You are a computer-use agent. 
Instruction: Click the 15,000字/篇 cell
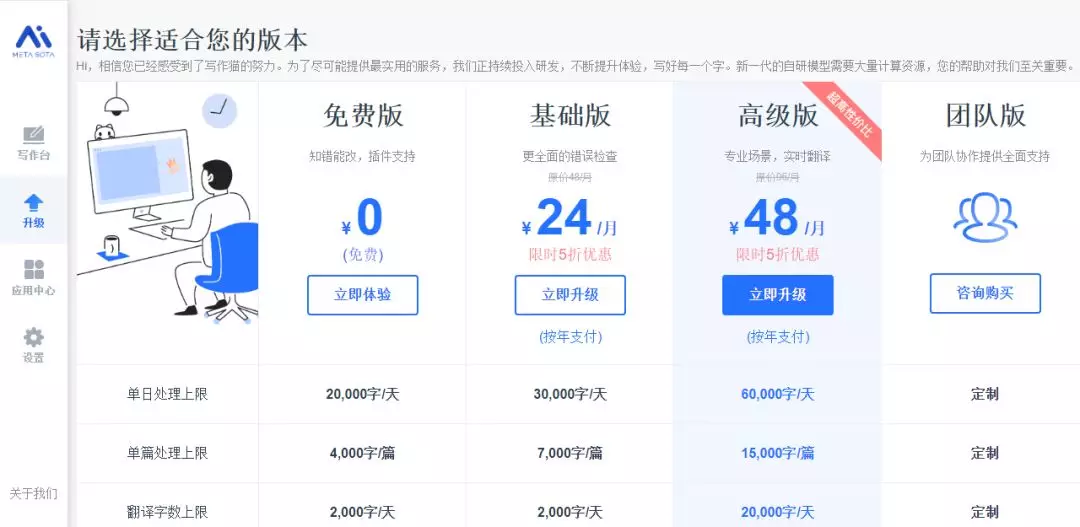tap(778, 453)
